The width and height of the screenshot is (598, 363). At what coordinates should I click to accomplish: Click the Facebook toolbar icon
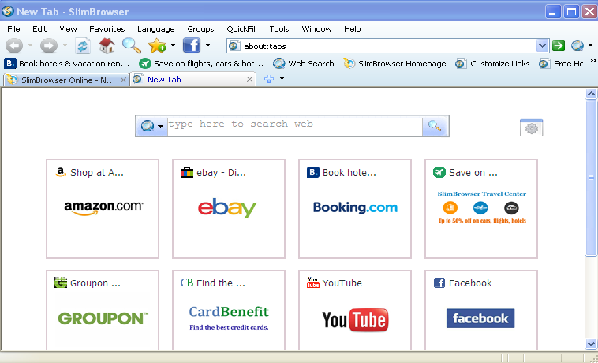pyautogui.click(x=191, y=46)
